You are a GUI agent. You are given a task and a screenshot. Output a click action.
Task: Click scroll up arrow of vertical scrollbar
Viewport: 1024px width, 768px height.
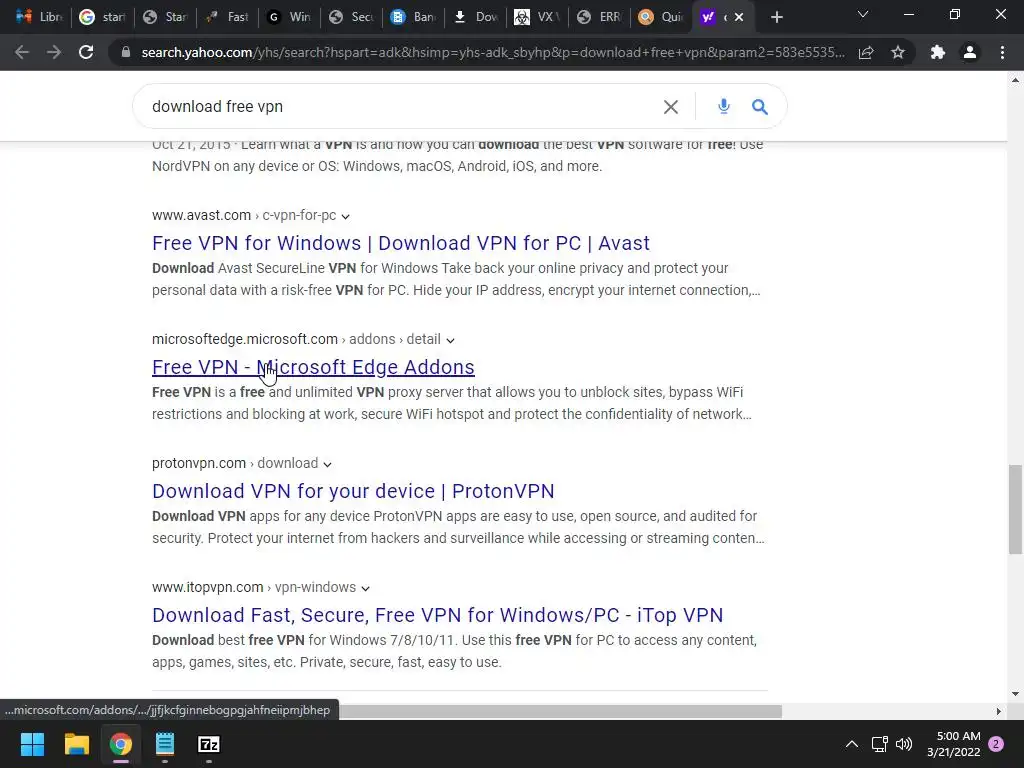point(1015,80)
